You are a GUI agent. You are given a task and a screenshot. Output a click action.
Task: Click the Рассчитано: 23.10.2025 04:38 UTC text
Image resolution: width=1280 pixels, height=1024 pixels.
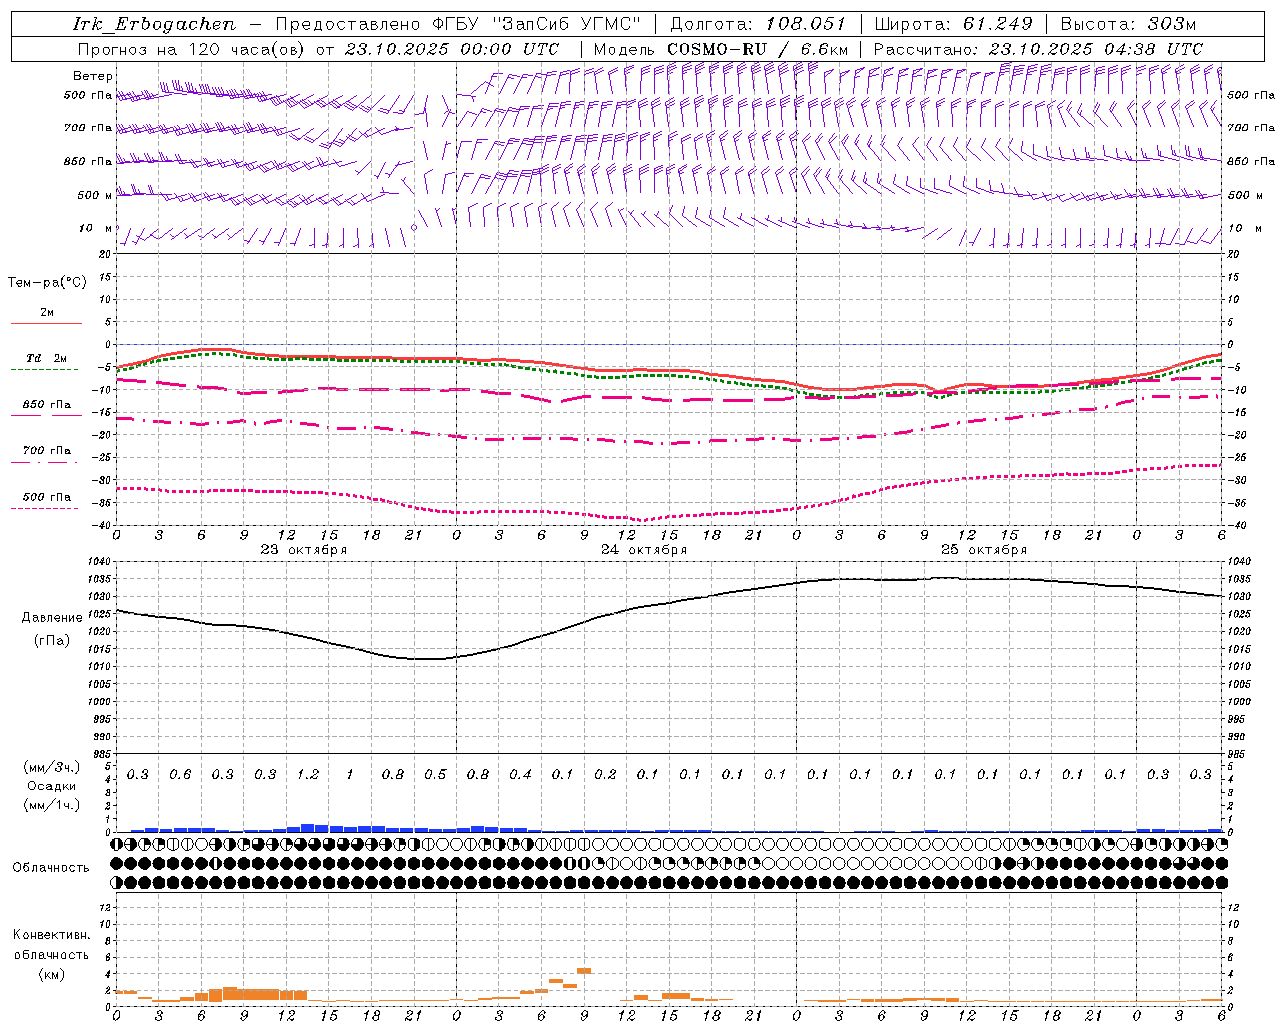click(x=1038, y=49)
